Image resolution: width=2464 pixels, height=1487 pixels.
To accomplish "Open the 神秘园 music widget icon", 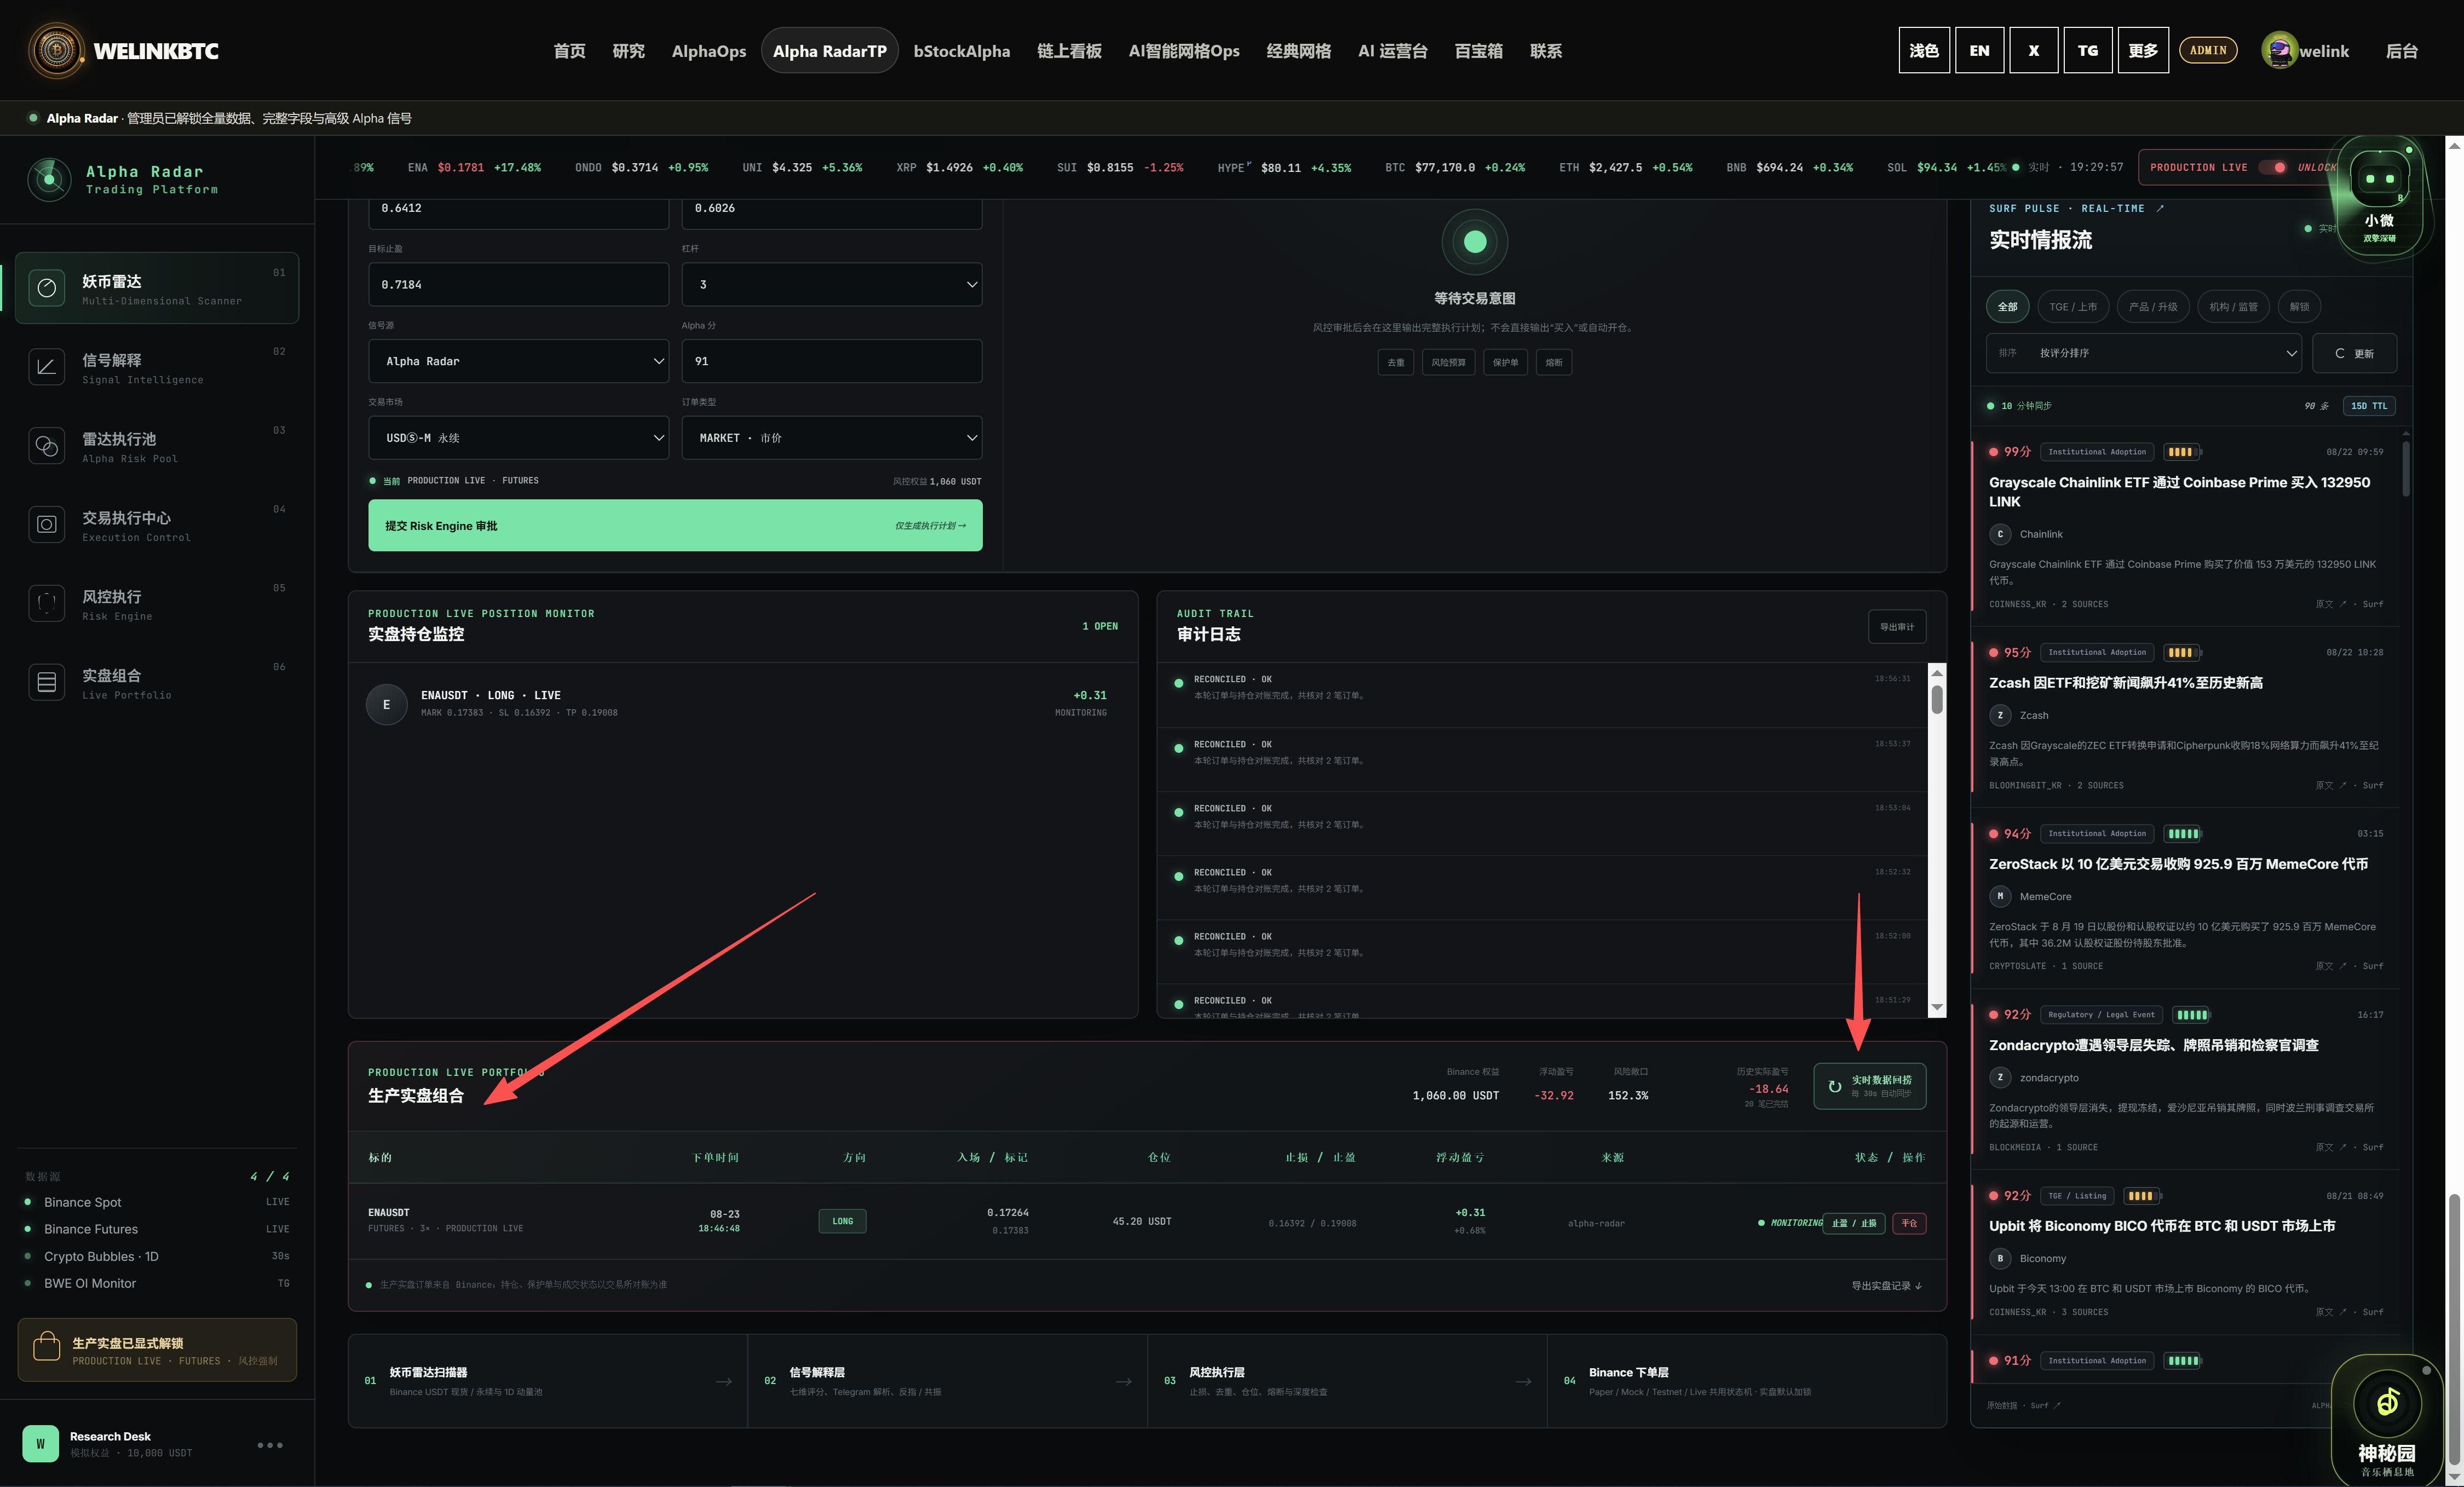I will click(2387, 1403).
